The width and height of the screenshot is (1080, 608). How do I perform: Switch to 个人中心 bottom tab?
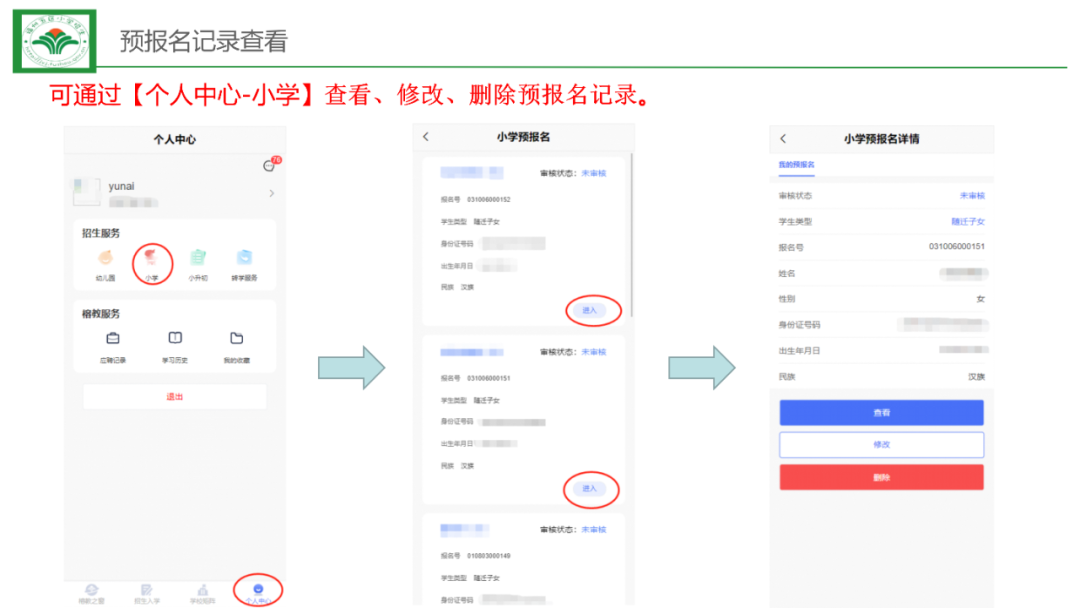click(258, 592)
